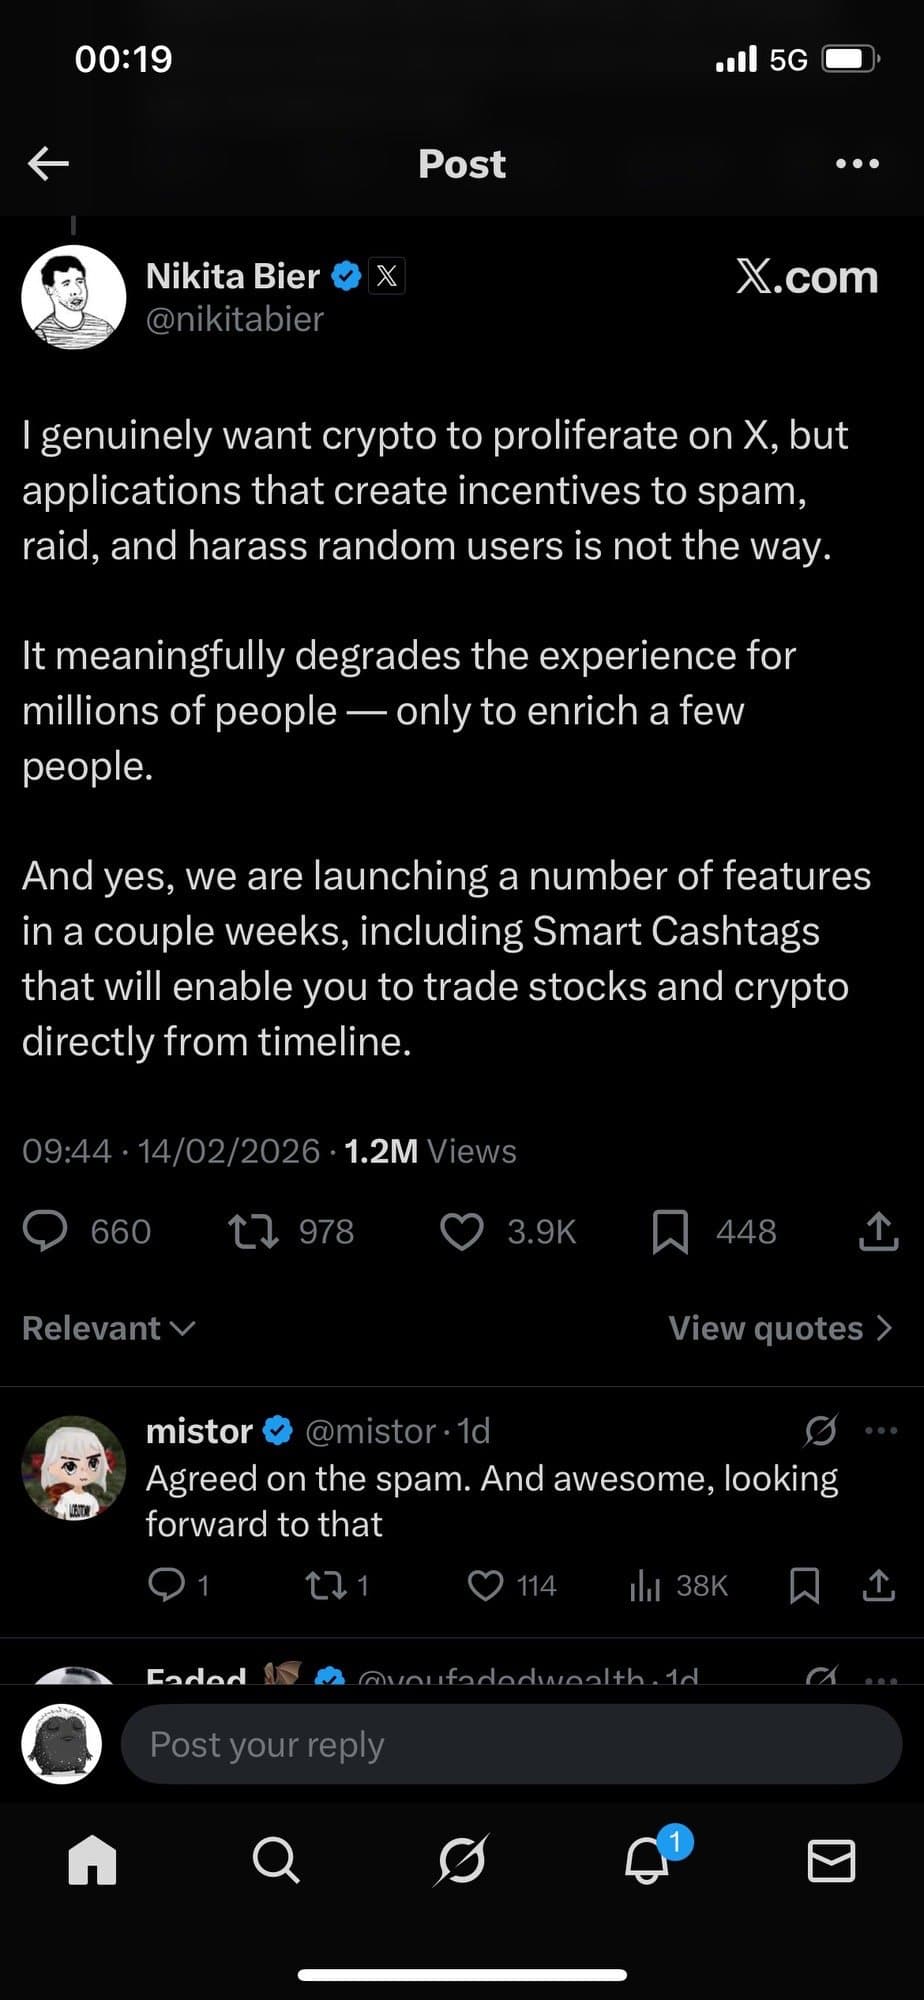Bookmark mistor's reply
The height and width of the screenshot is (2000, 924).
point(805,1585)
